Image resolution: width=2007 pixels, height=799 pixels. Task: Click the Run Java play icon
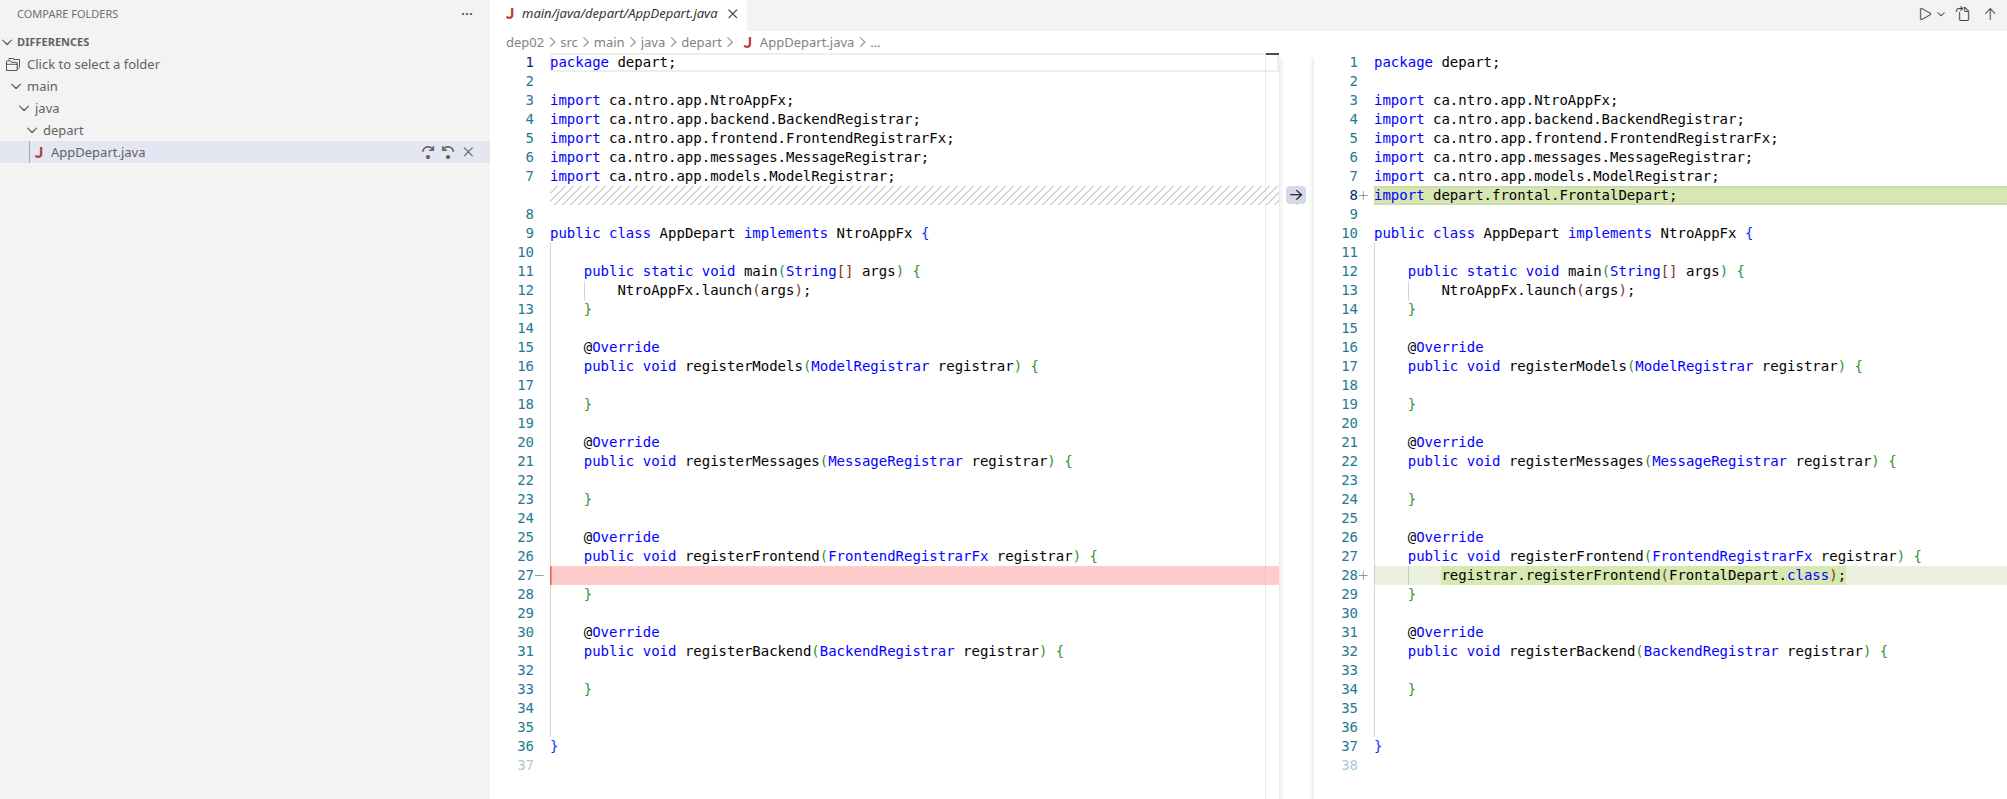click(x=1924, y=14)
